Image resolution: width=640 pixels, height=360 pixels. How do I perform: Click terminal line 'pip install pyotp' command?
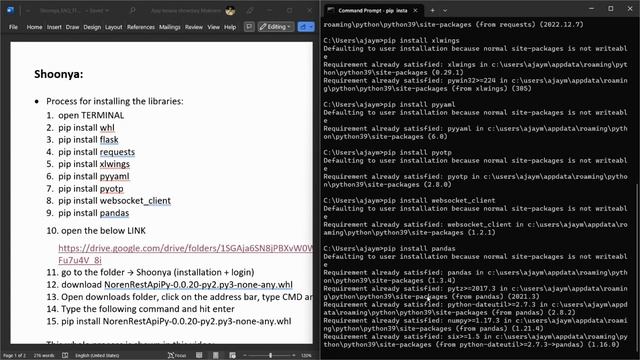tap(418, 152)
